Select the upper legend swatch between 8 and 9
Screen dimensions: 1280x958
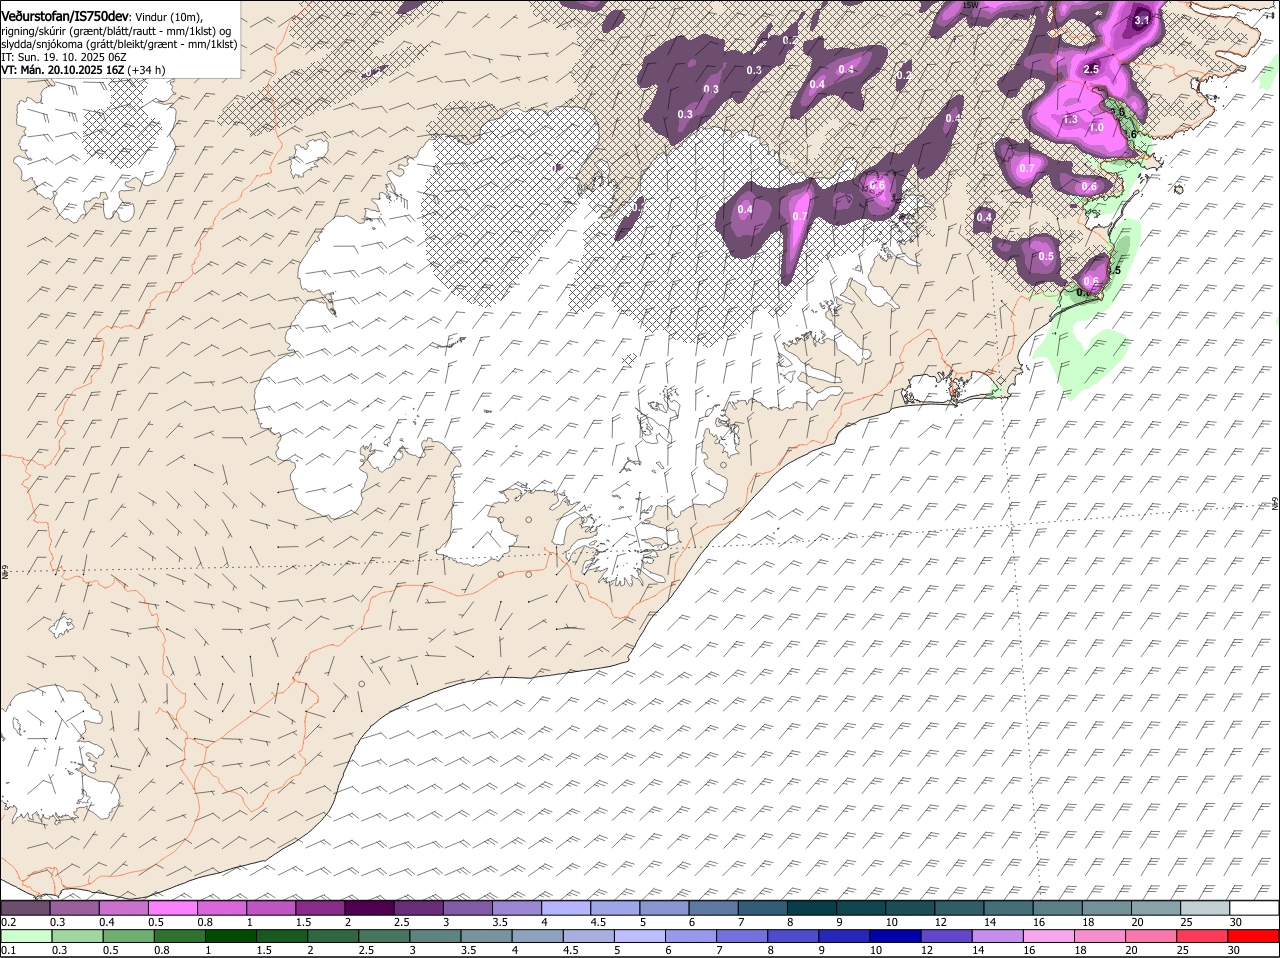(x=812, y=908)
